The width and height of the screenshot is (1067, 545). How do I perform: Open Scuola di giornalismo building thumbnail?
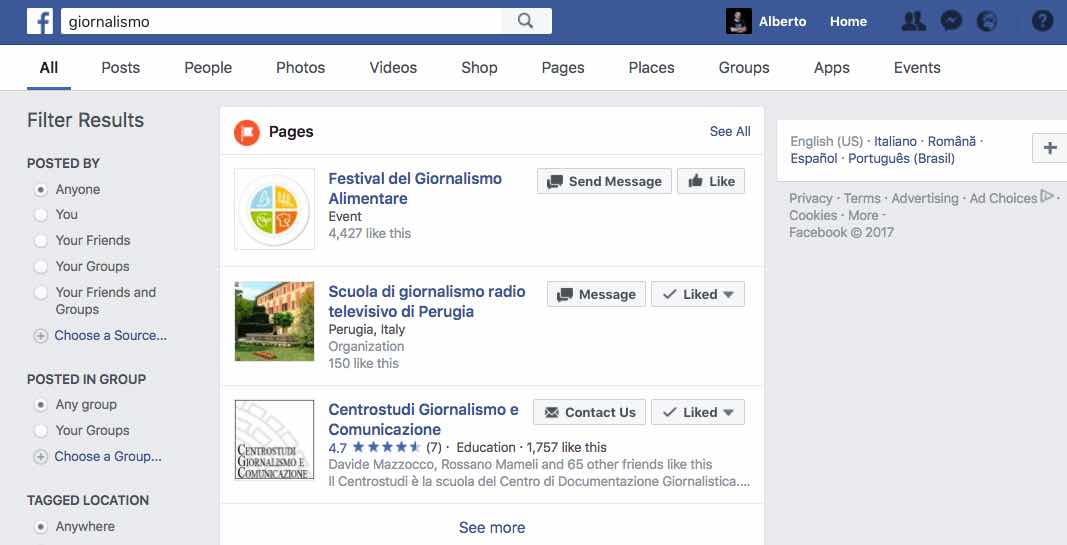(x=274, y=321)
